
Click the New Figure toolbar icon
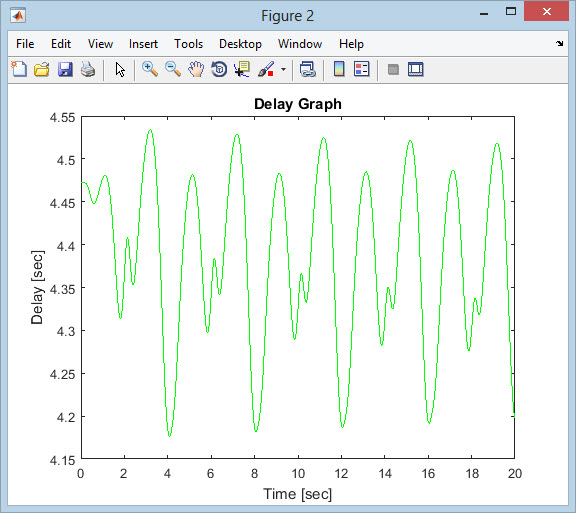coord(19,69)
